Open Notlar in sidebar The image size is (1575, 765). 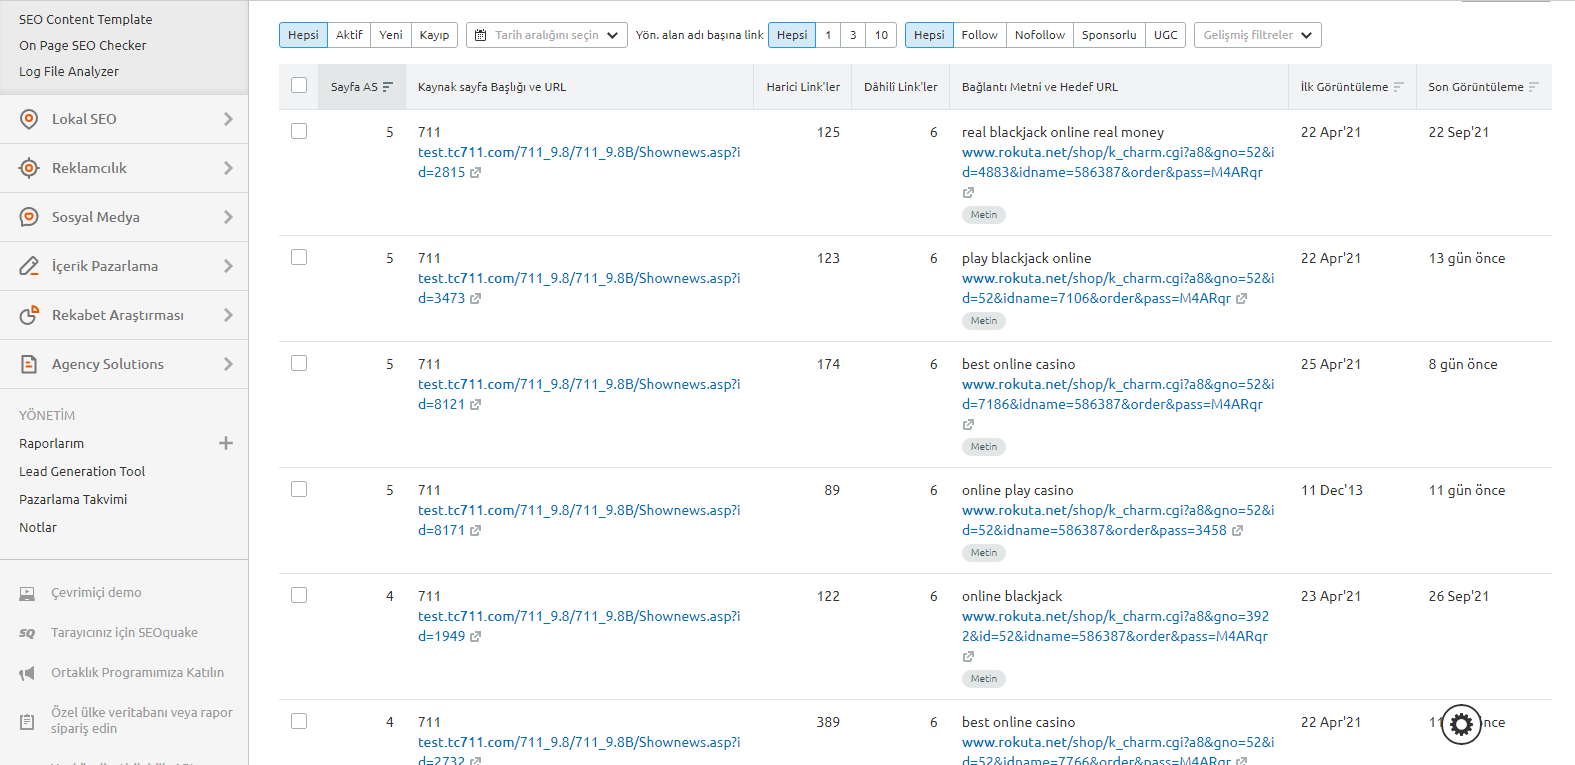pyautogui.click(x=38, y=527)
